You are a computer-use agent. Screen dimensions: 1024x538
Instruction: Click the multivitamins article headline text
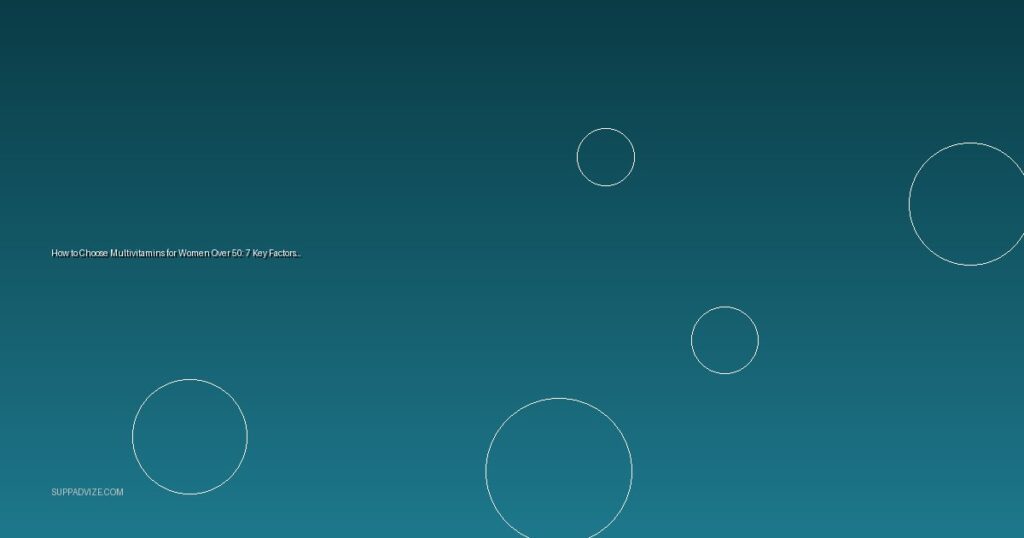pyautogui.click(x=175, y=254)
